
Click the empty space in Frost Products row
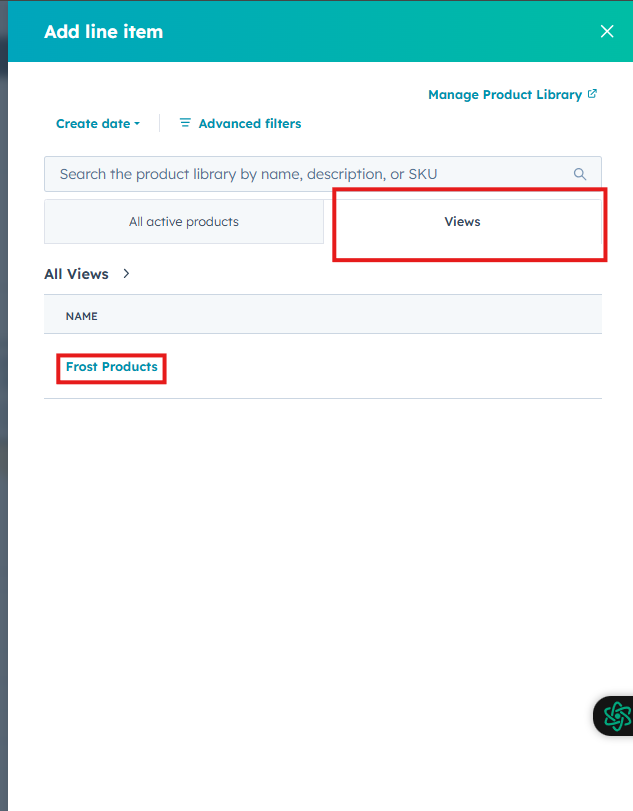[x=400, y=367]
